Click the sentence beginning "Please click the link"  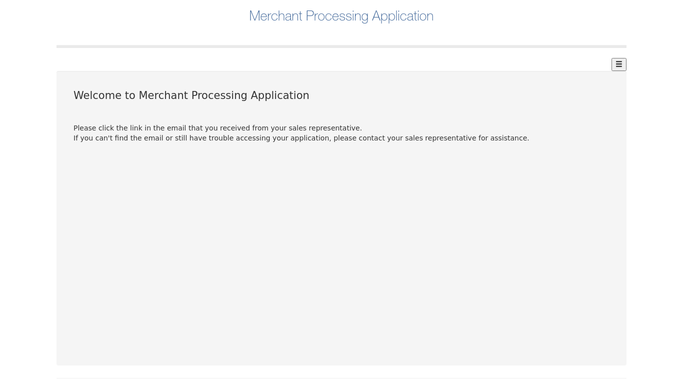(x=217, y=128)
